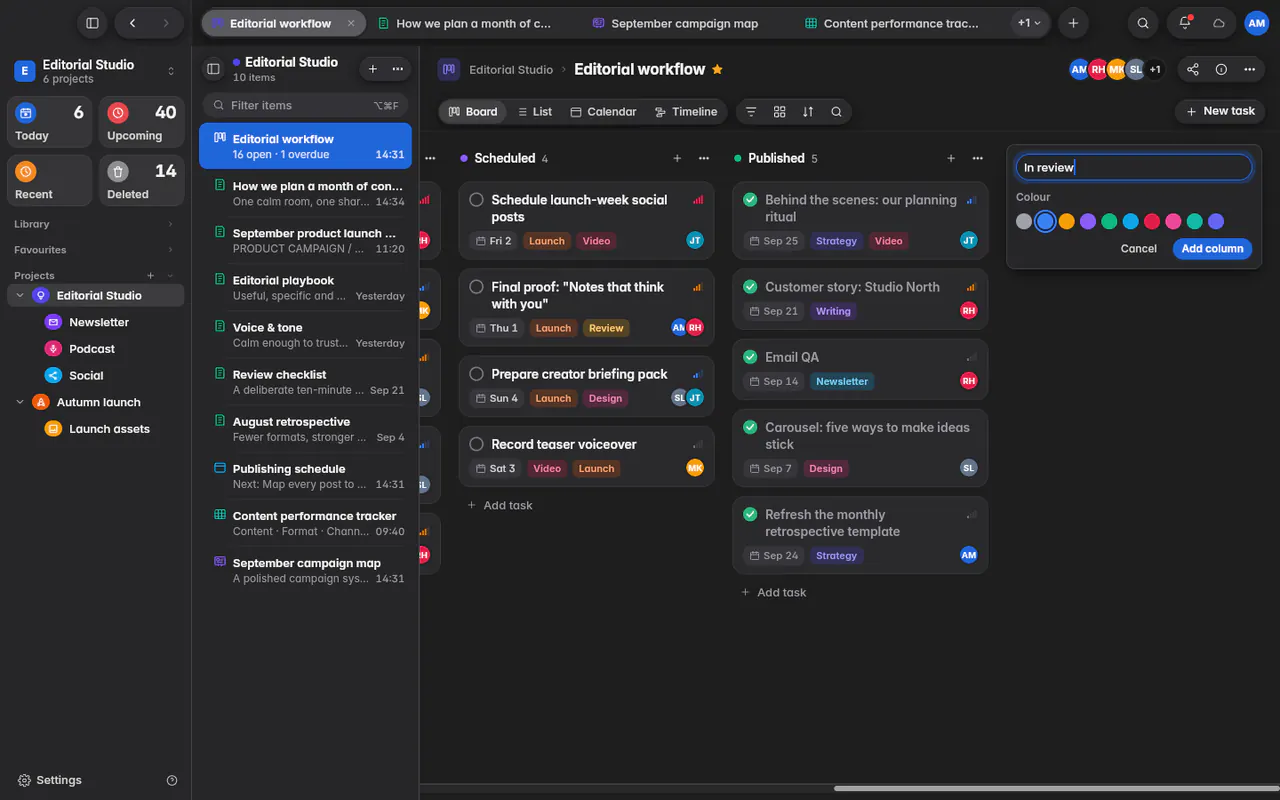Click the group-by grid icon in toolbar

pyautogui.click(x=780, y=112)
